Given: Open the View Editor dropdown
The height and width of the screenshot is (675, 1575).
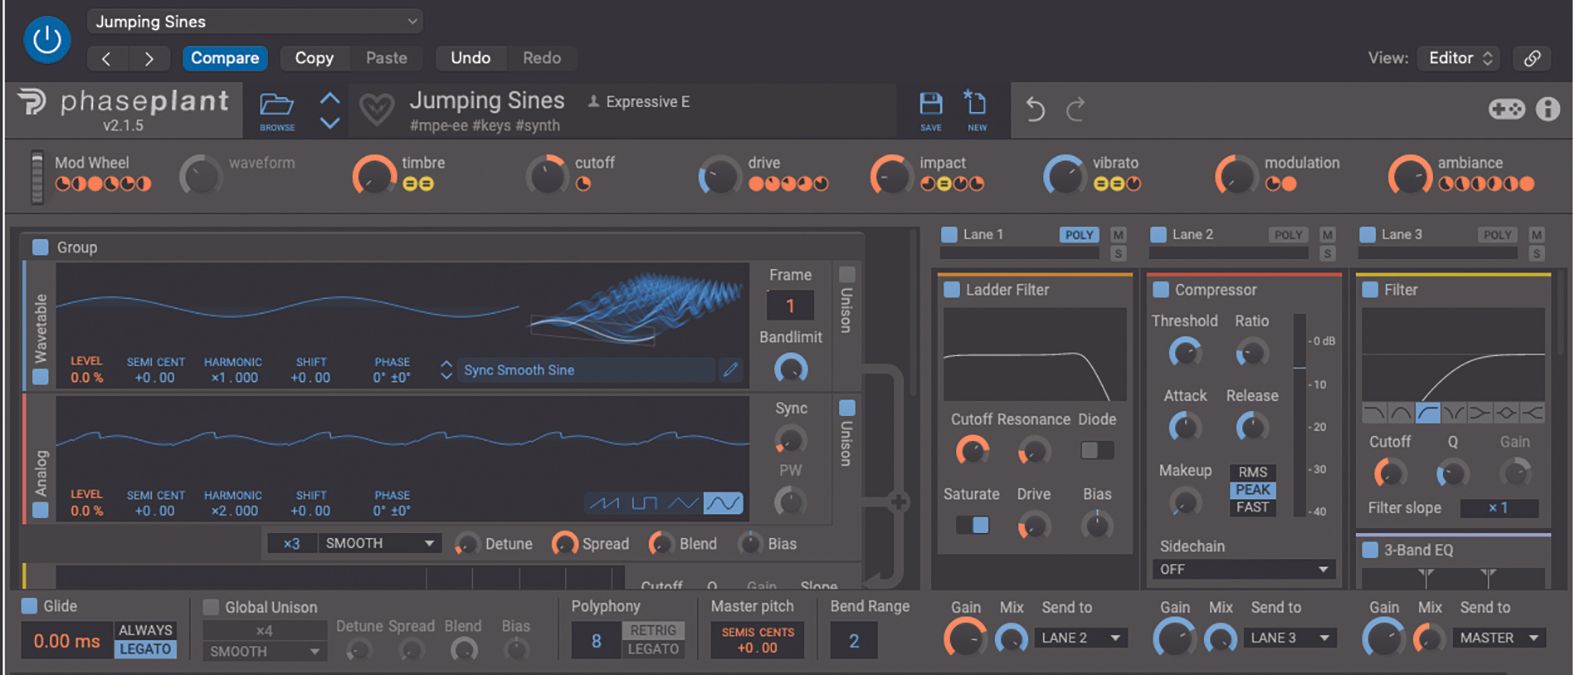Looking at the screenshot, I should pos(1461,58).
